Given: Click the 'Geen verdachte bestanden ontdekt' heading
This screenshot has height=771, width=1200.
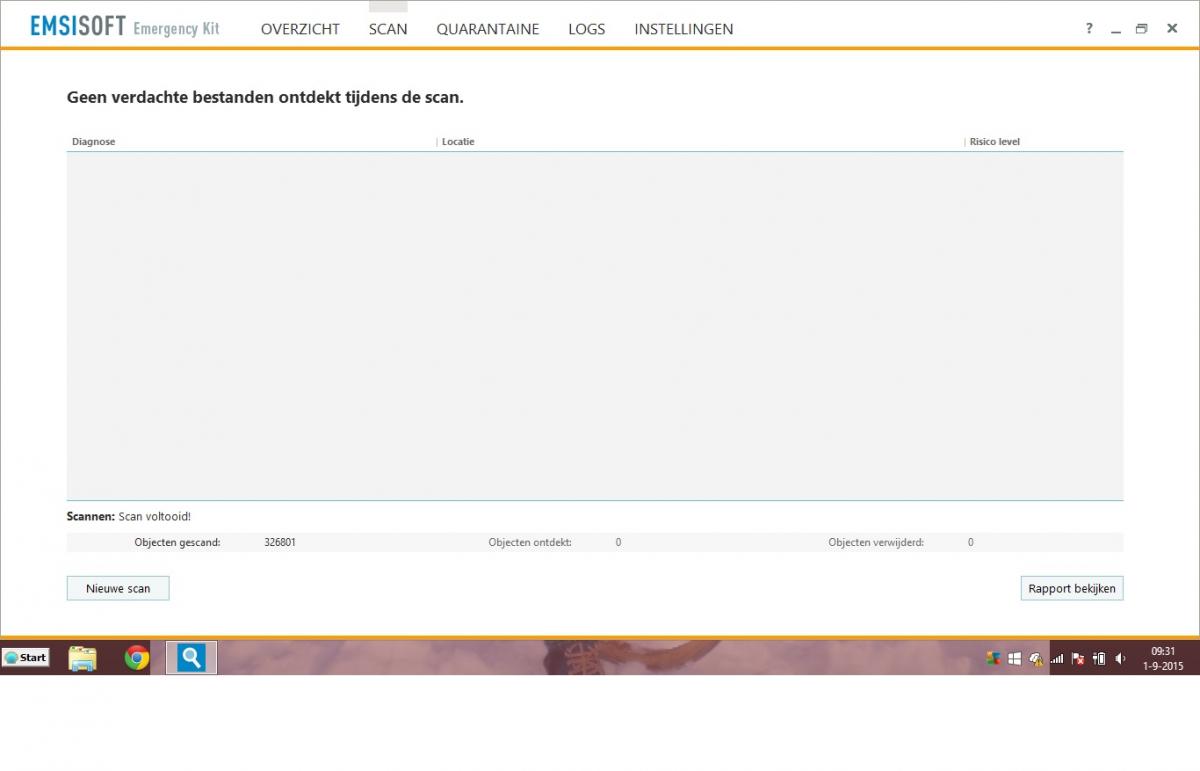Looking at the screenshot, I should pyautogui.click(x=265, y=98).
